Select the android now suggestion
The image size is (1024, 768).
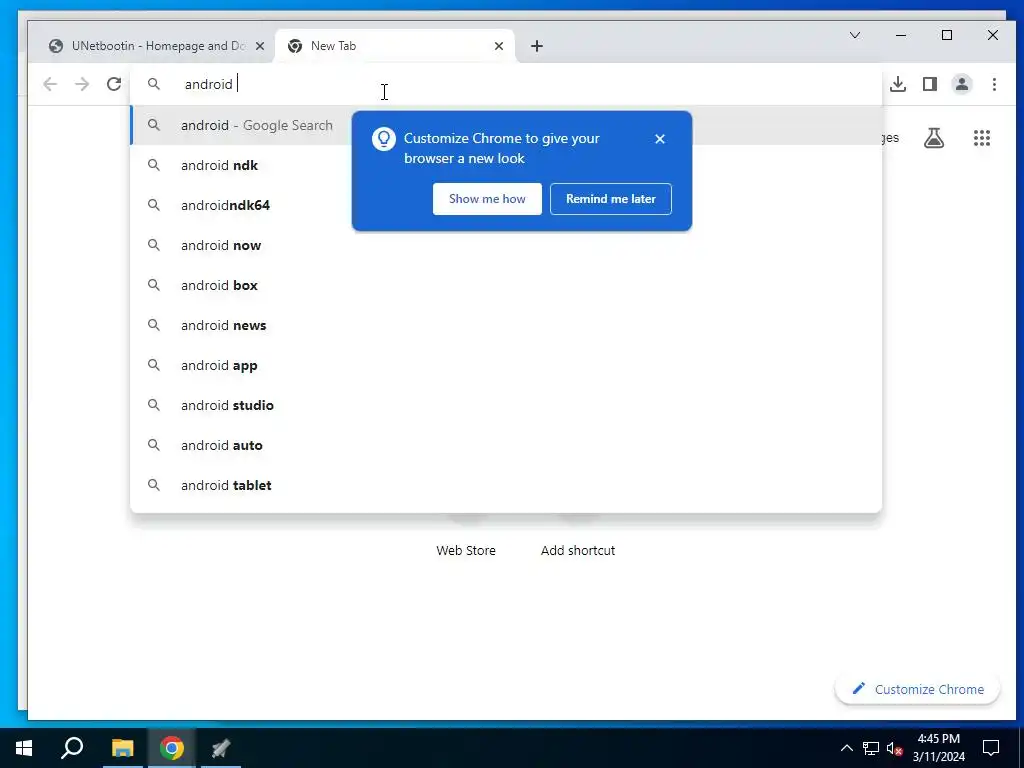(506, 245)
